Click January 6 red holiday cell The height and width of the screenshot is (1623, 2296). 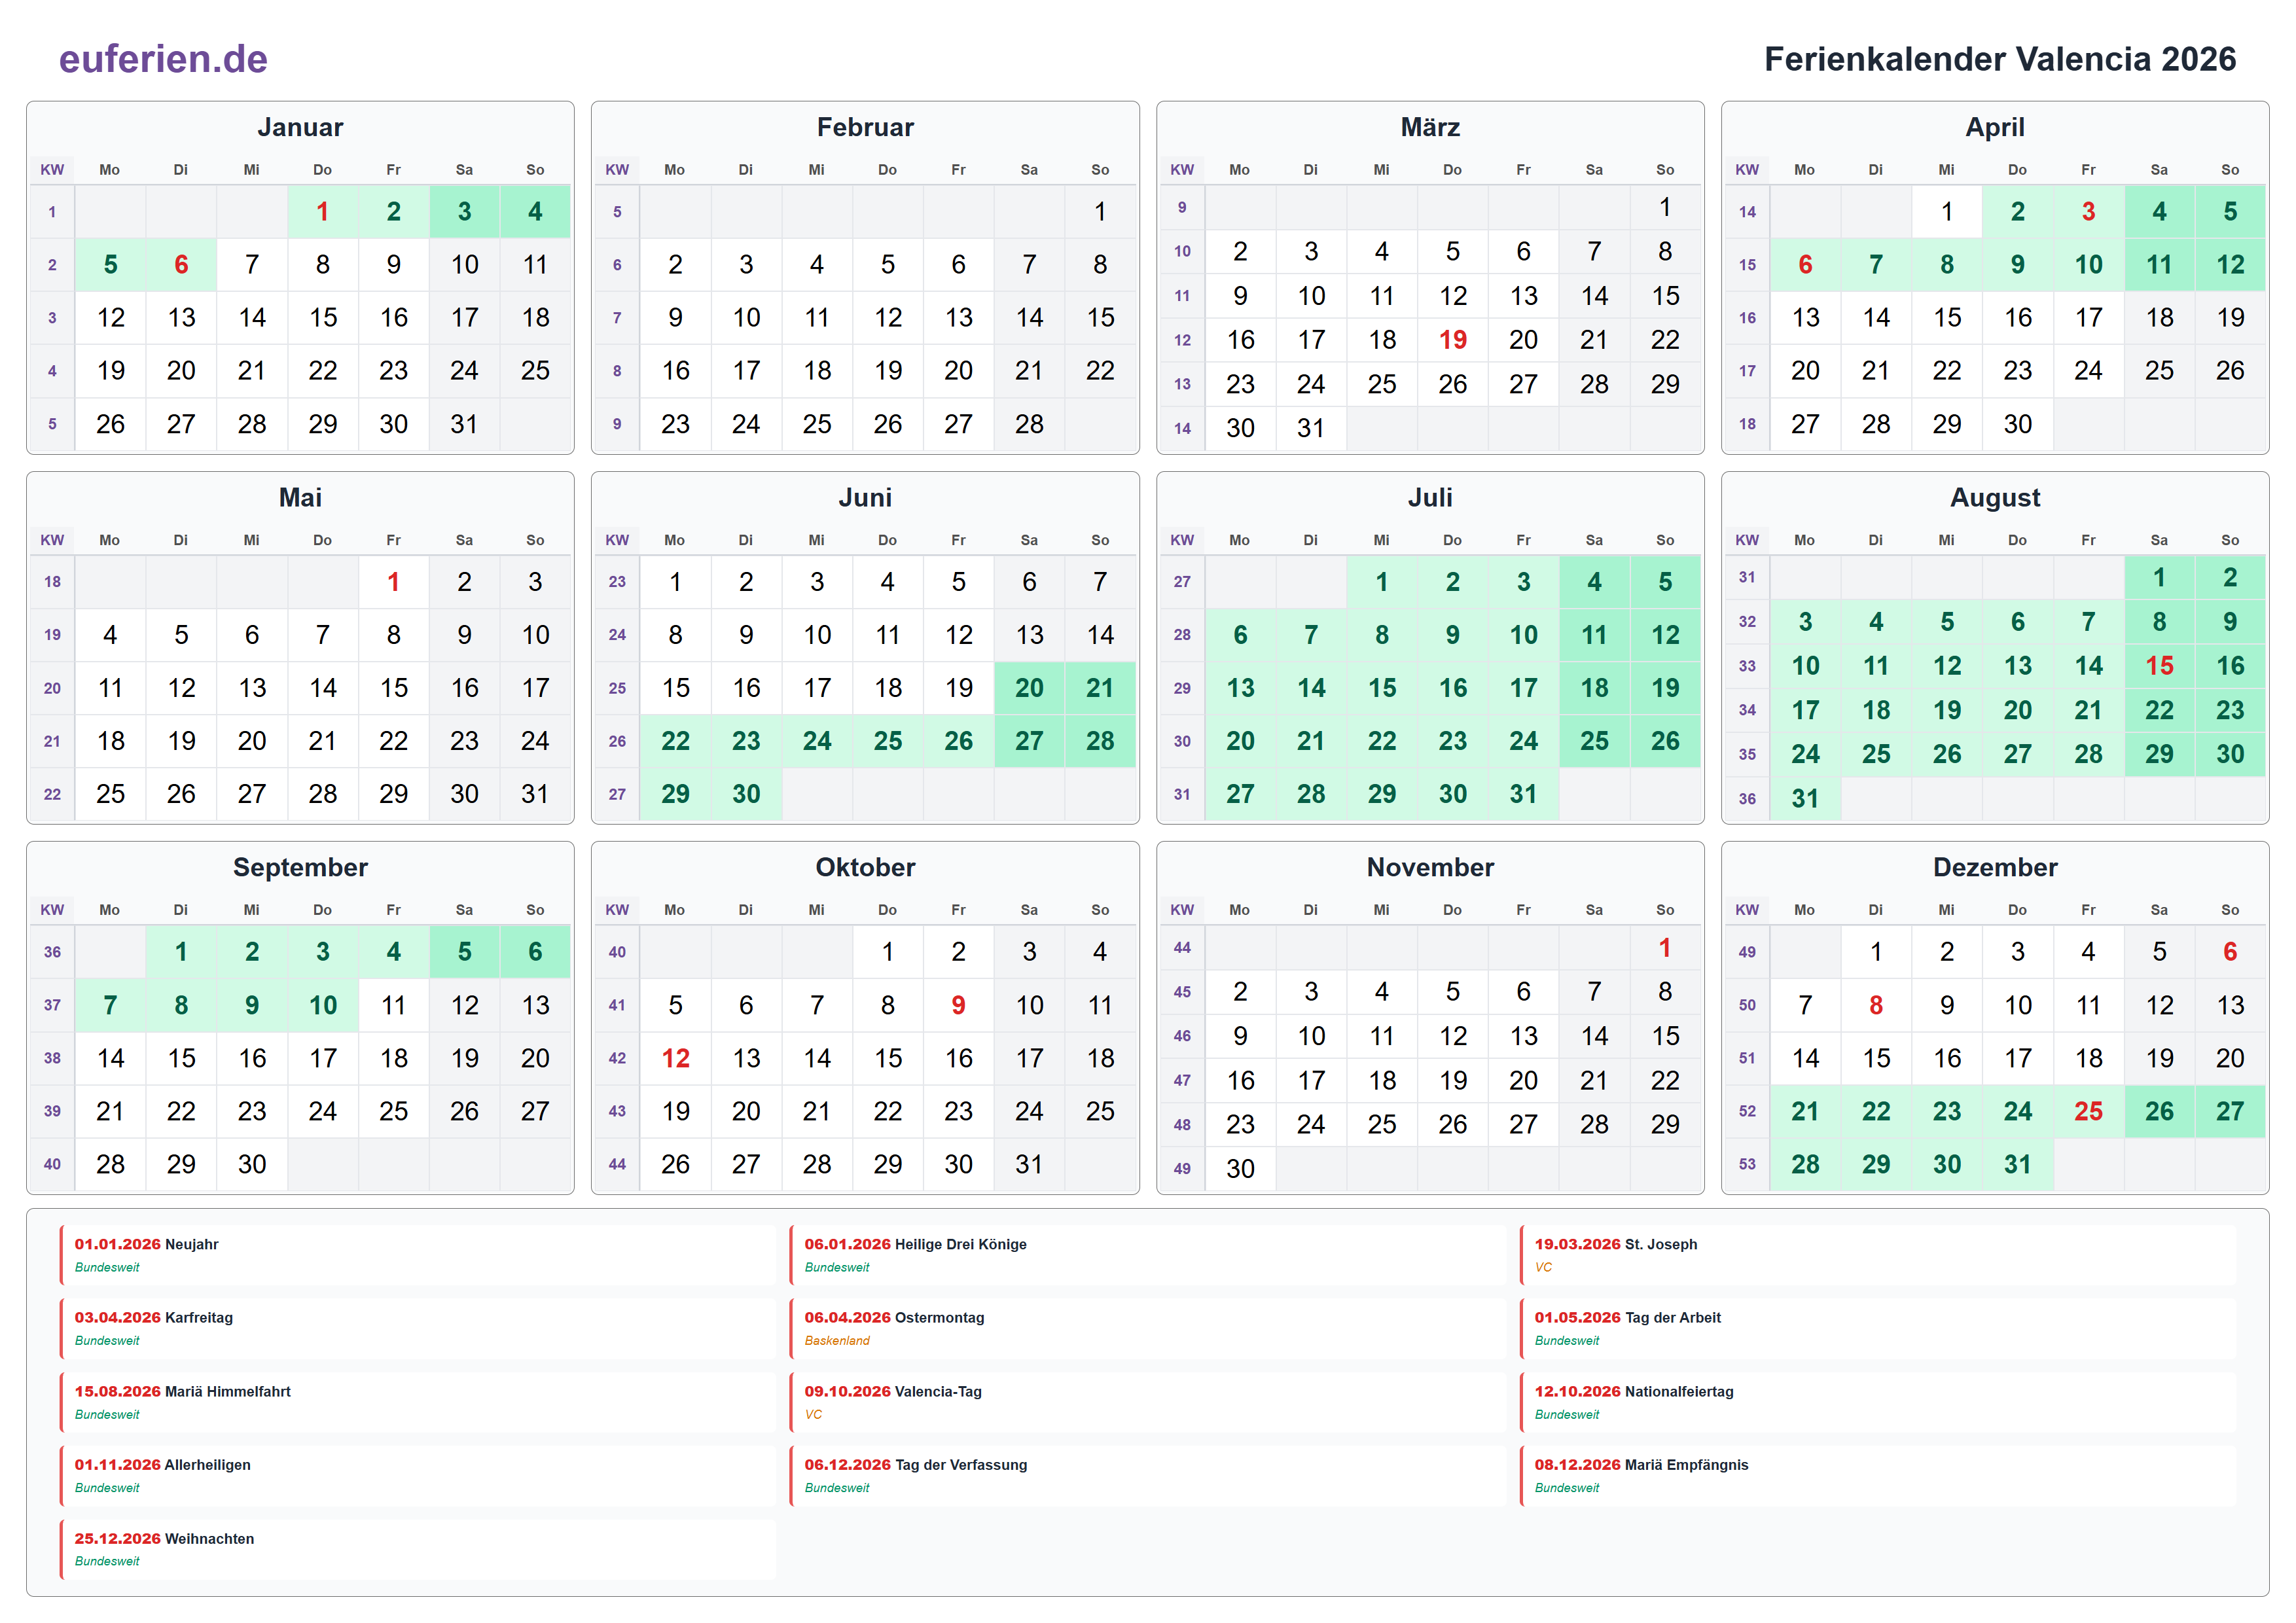pyautogui.click(x=181, y=265)
